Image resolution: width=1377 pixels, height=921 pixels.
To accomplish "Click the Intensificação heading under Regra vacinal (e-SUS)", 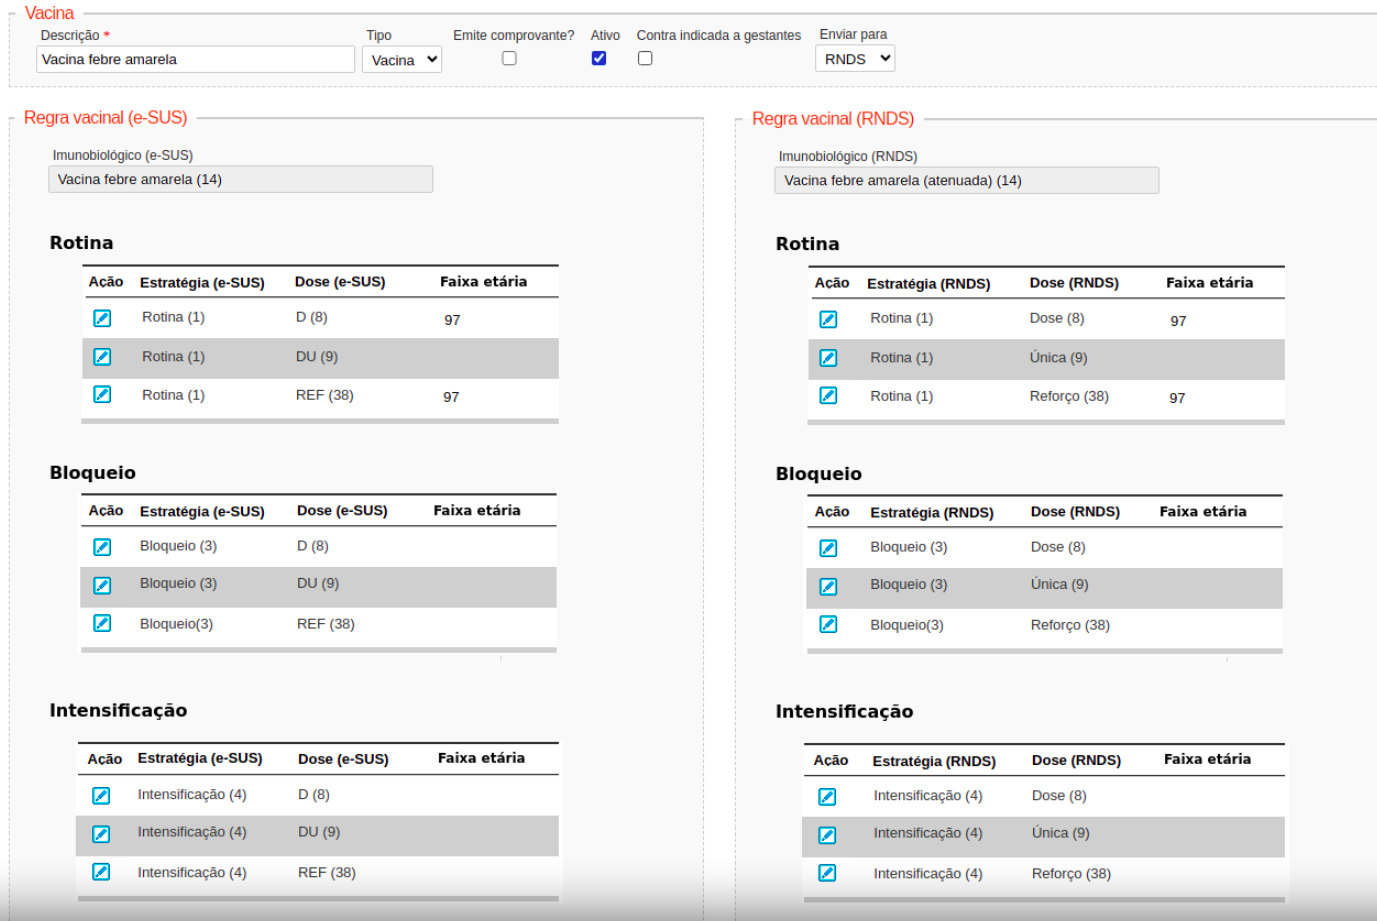I will coord(118,711).
